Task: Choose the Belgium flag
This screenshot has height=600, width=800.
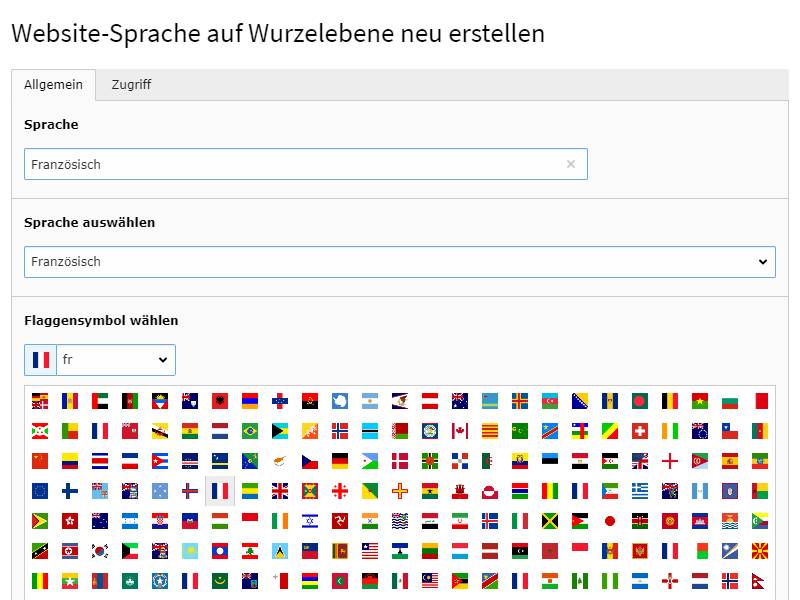Action: click(x=670, y=401)
